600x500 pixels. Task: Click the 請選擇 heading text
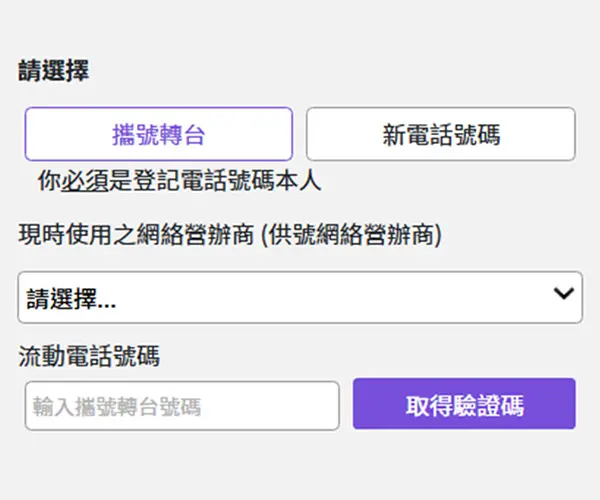coord(53,73)
